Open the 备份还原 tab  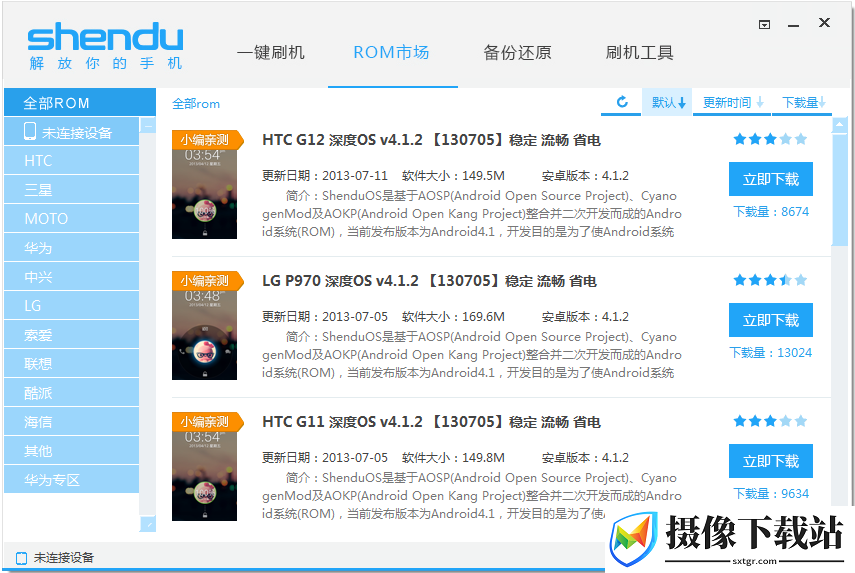pyautogui.click(x=517, y=52)
